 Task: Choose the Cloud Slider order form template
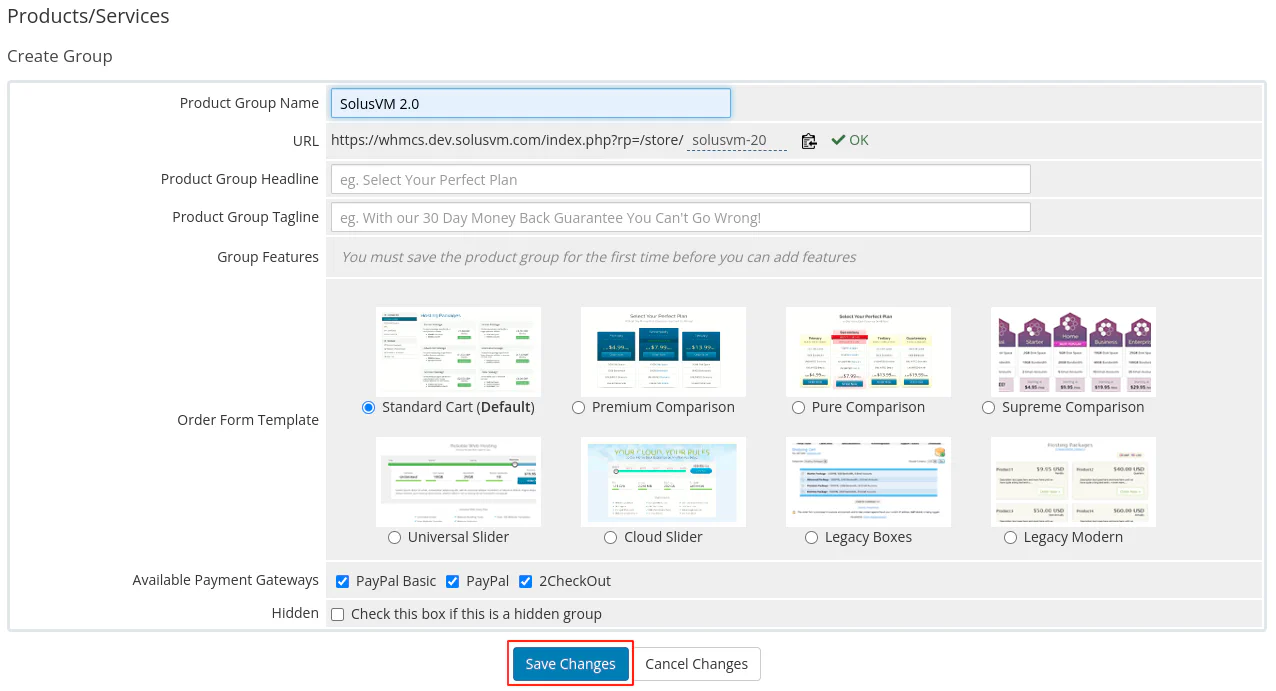(x=610, y=537)
